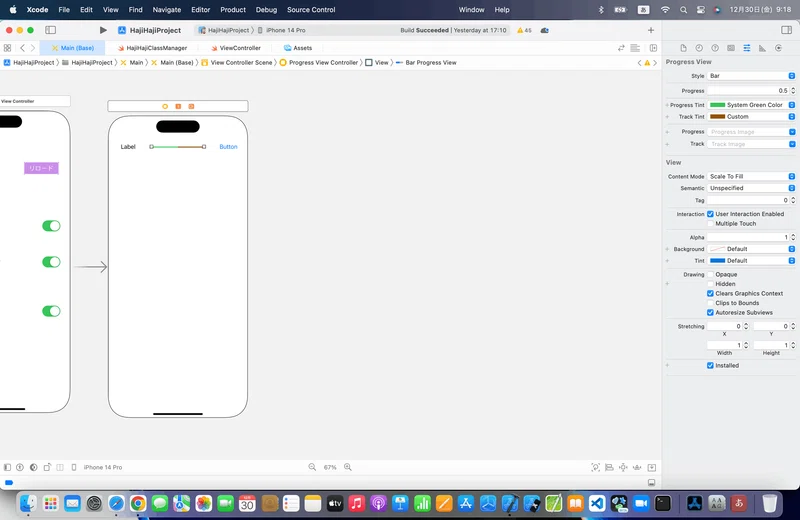Click the HajiHajiProject scheme selector
This screenshot has height=520, width=800.
click(x=224, y=30)
